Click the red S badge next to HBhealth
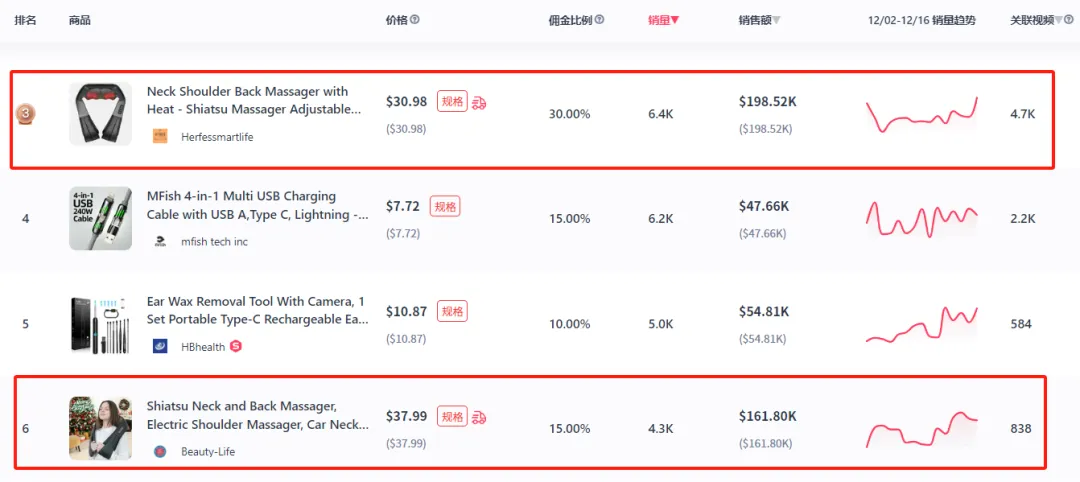Viewport: 1080px width, 482px height. (x=236, y=346)
